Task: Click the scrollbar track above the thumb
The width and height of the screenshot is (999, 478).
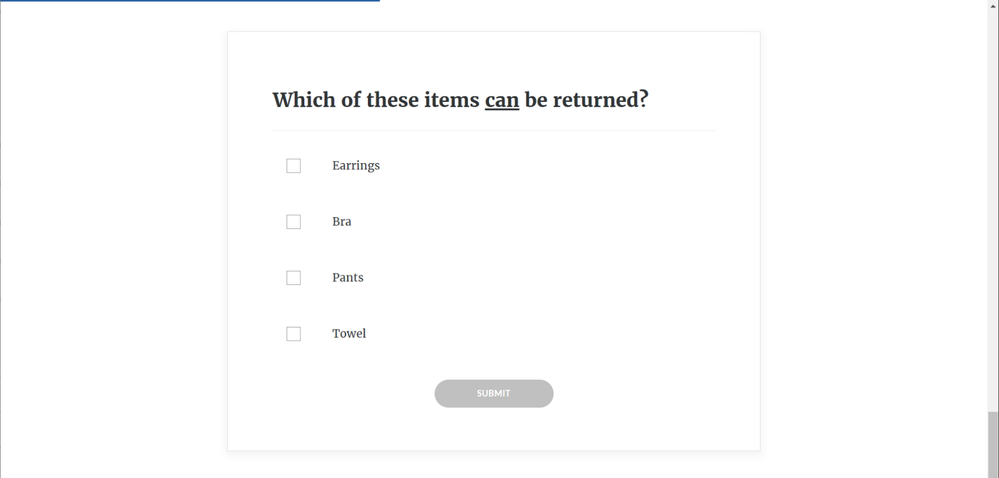Action: tap(993, 200)
